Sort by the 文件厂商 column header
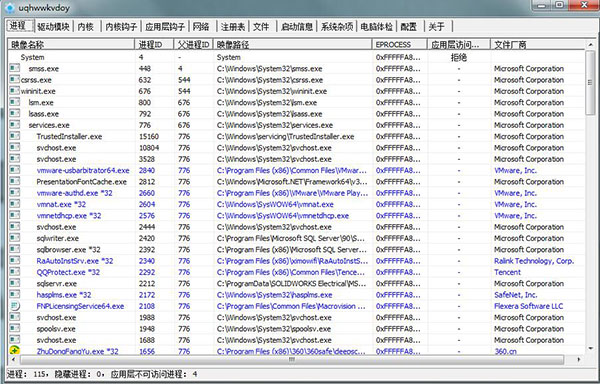600x384 pixels. point(538,44)
